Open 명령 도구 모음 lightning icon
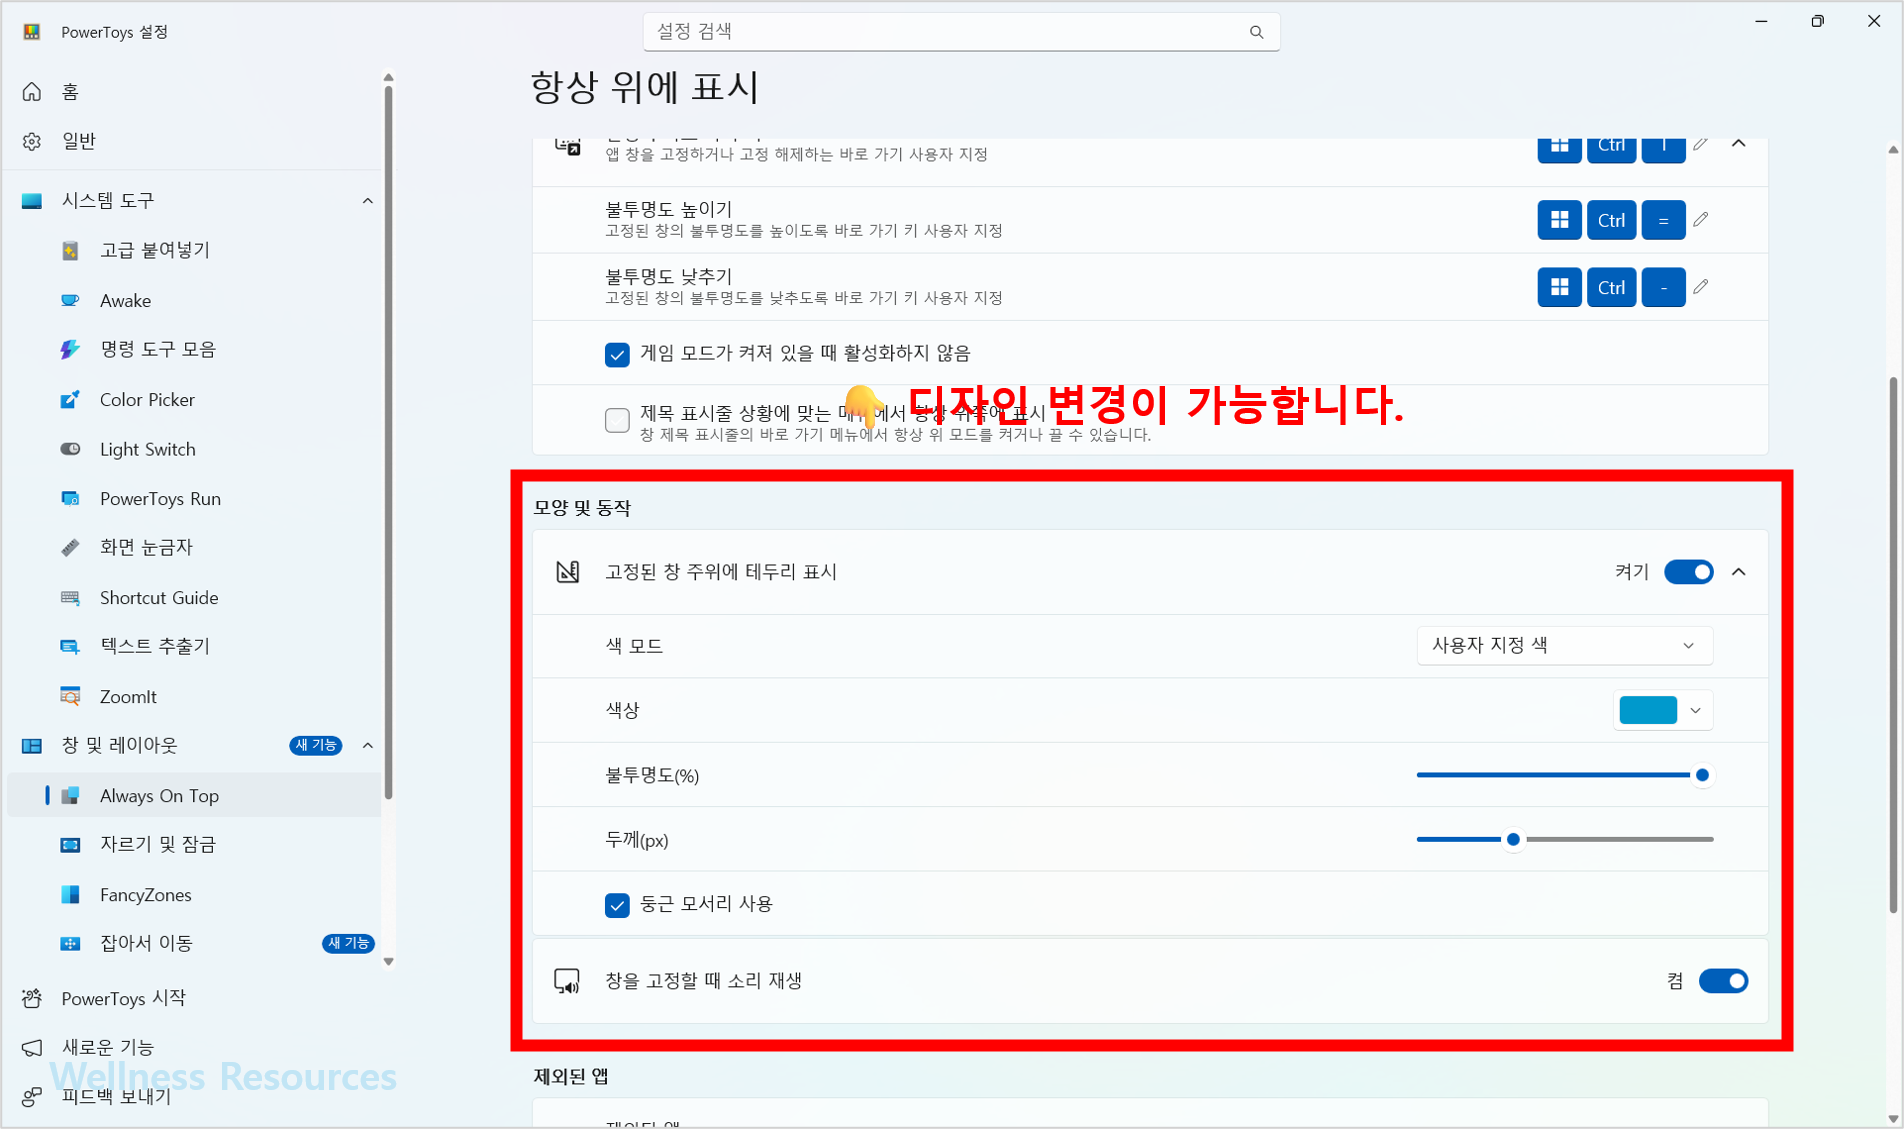This screenshot has width=1904, height=1129. (x=70, y=349)
